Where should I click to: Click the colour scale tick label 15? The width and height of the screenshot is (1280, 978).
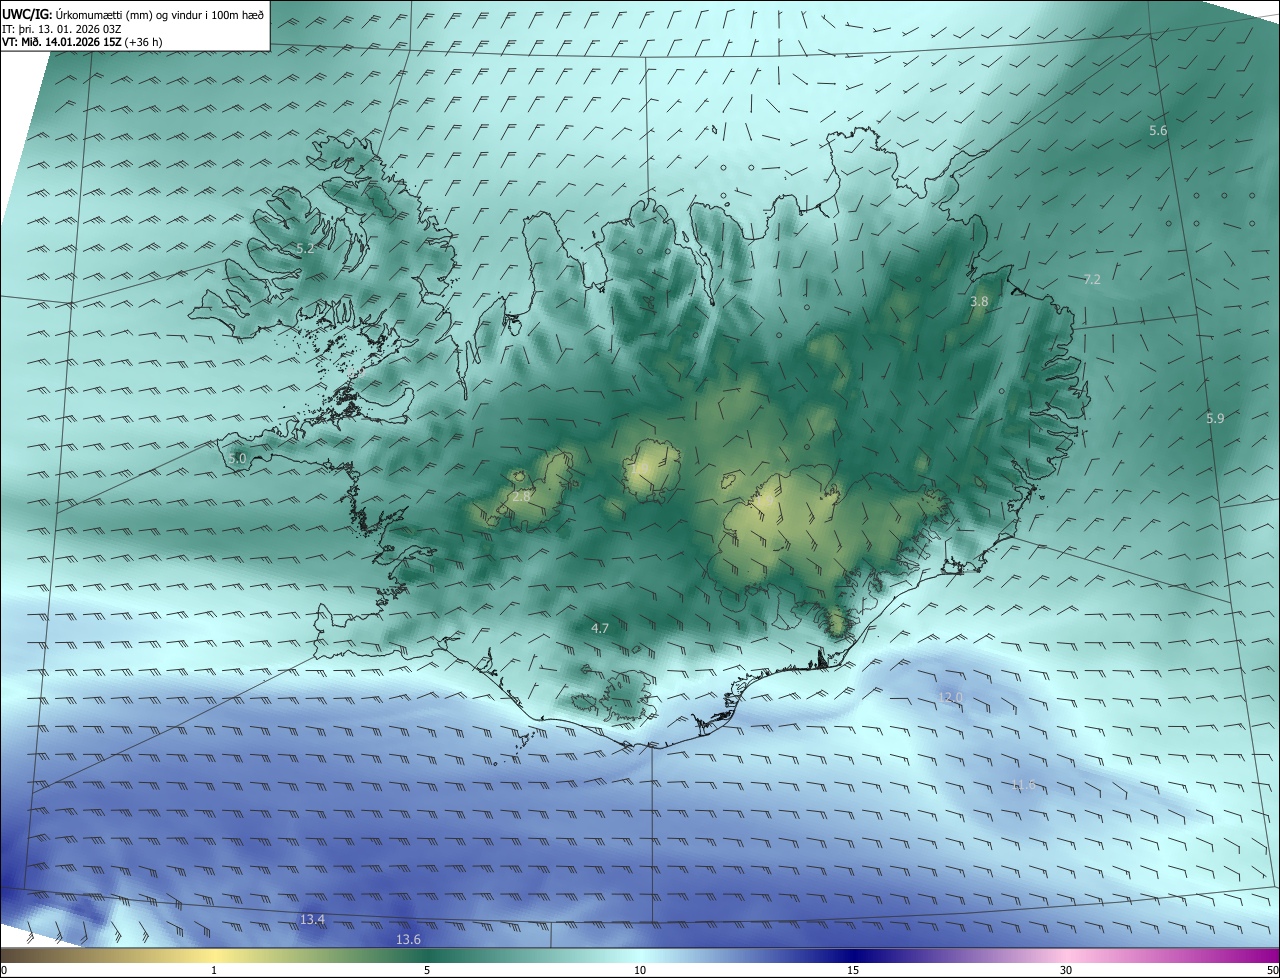(853, 971)
